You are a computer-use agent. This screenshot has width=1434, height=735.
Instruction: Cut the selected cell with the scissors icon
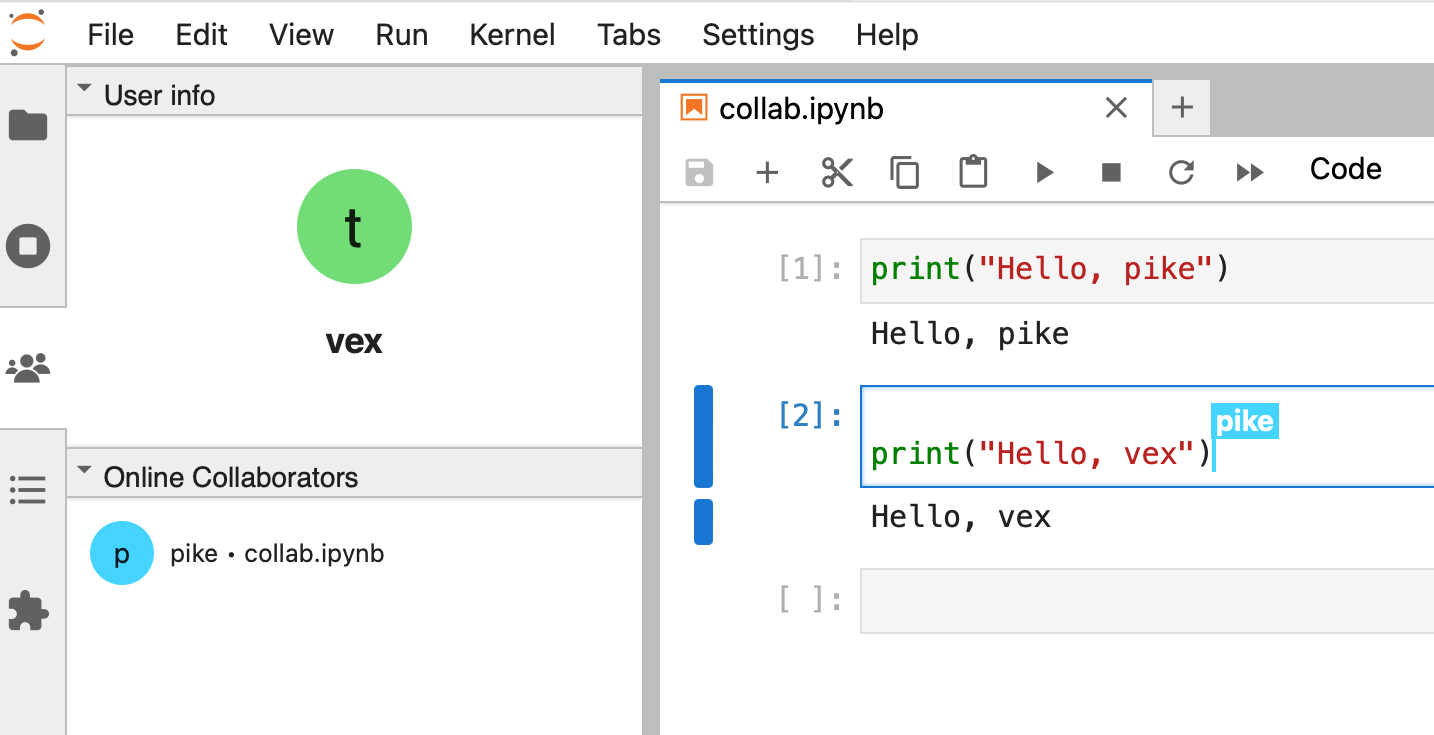(837, 172)
